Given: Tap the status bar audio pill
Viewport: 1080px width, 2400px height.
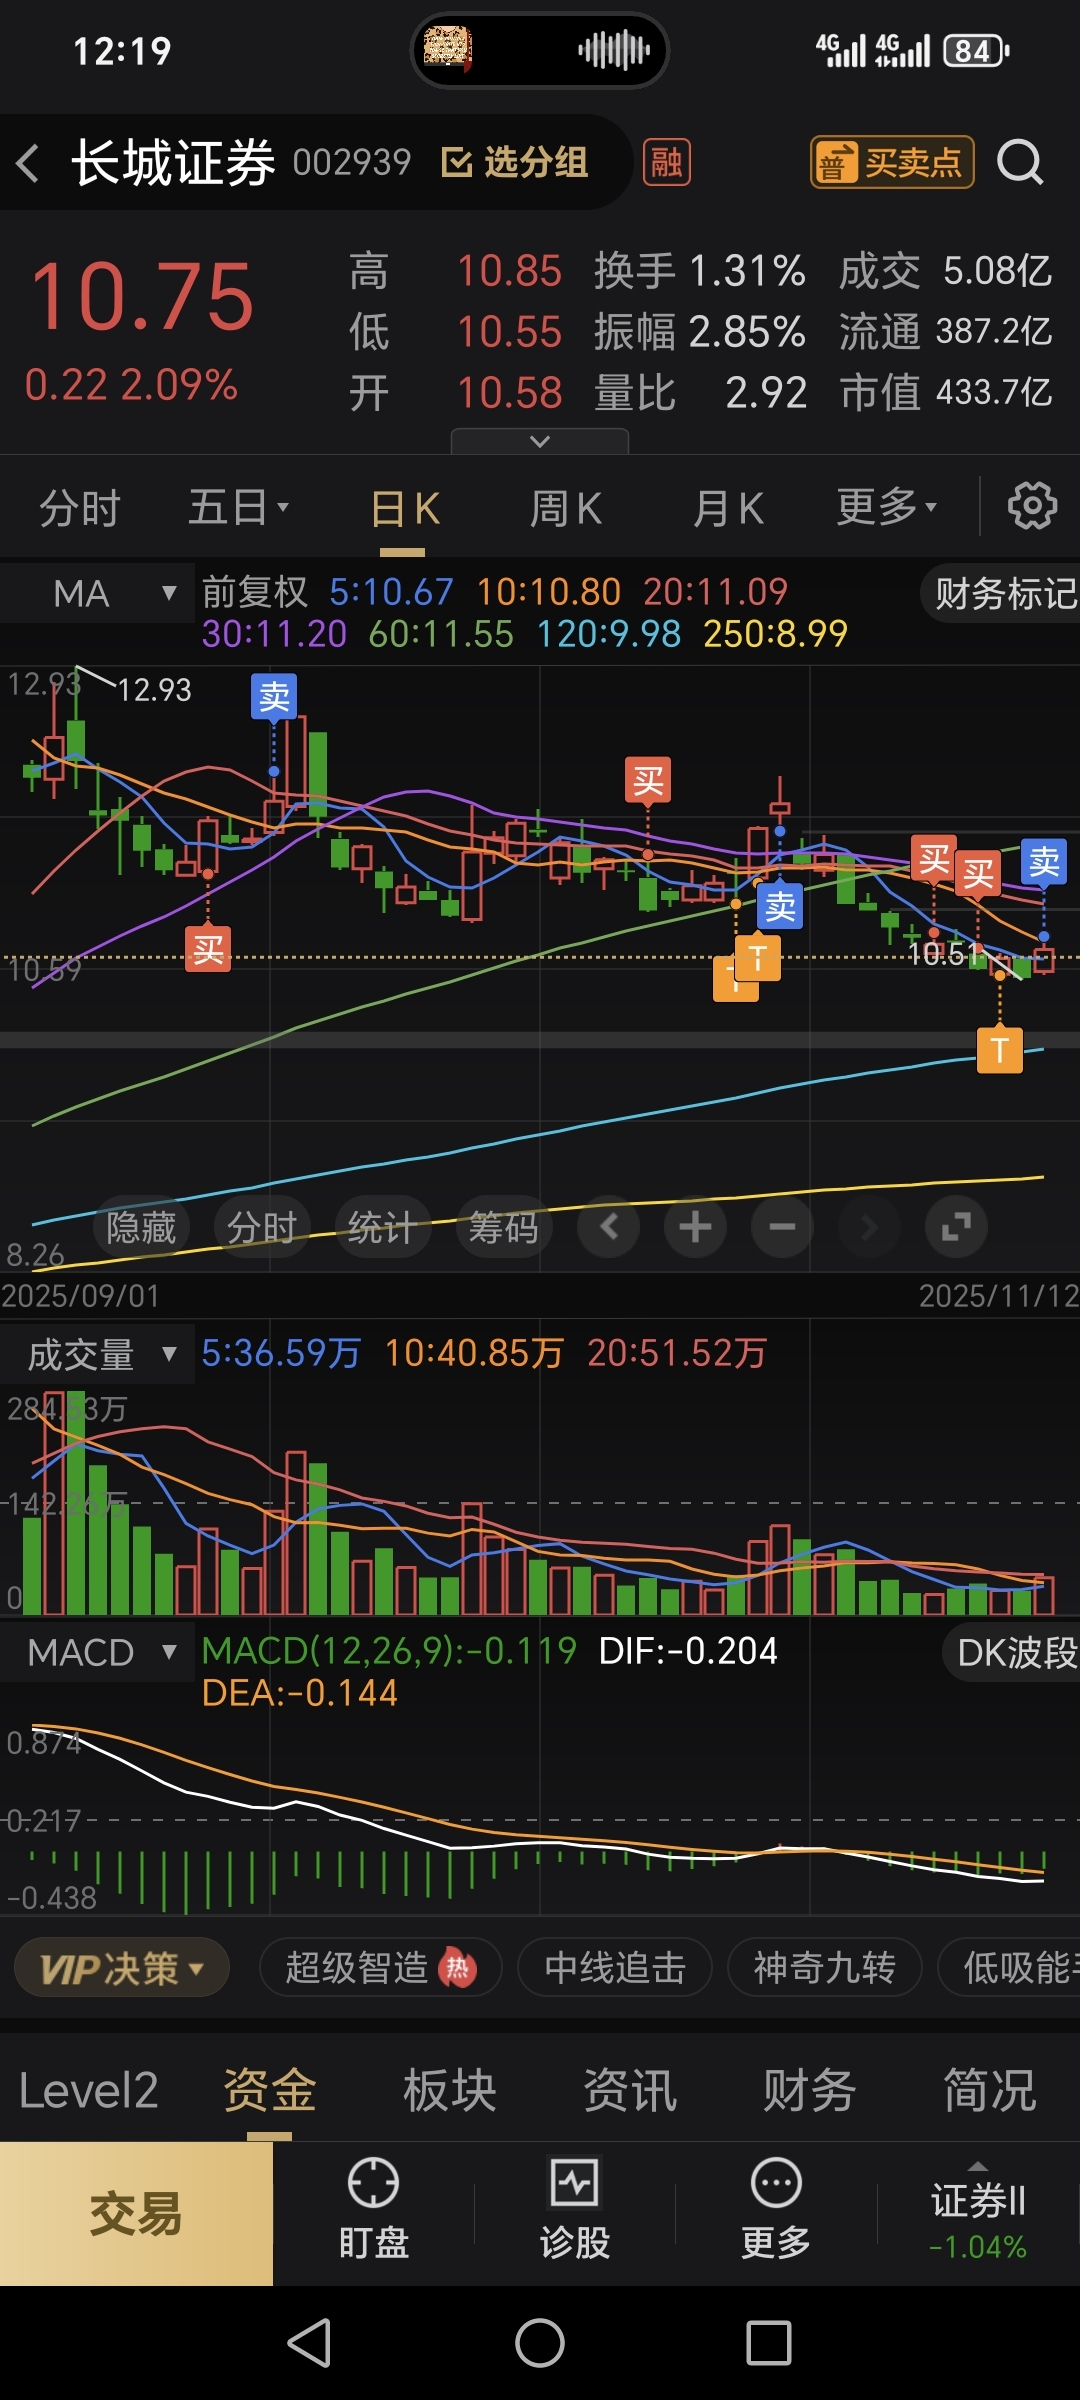Looking at the screenshot, I should [x=540, y=50].
